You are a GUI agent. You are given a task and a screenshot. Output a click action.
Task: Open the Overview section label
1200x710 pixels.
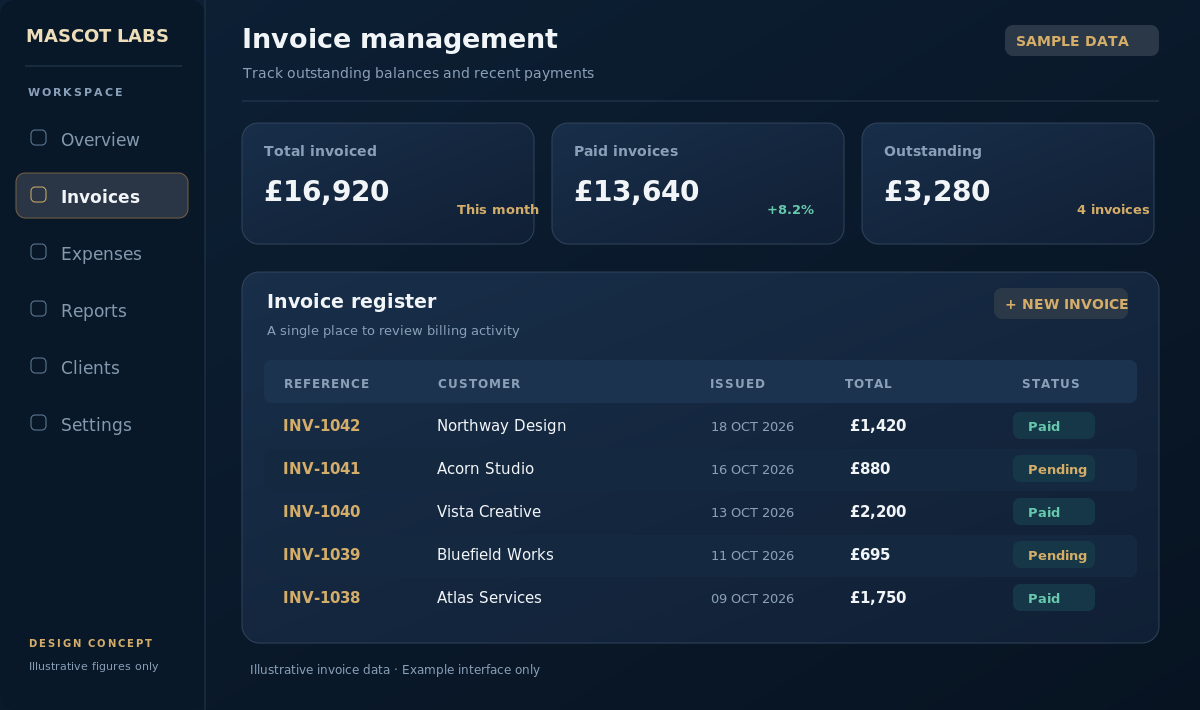100,140
